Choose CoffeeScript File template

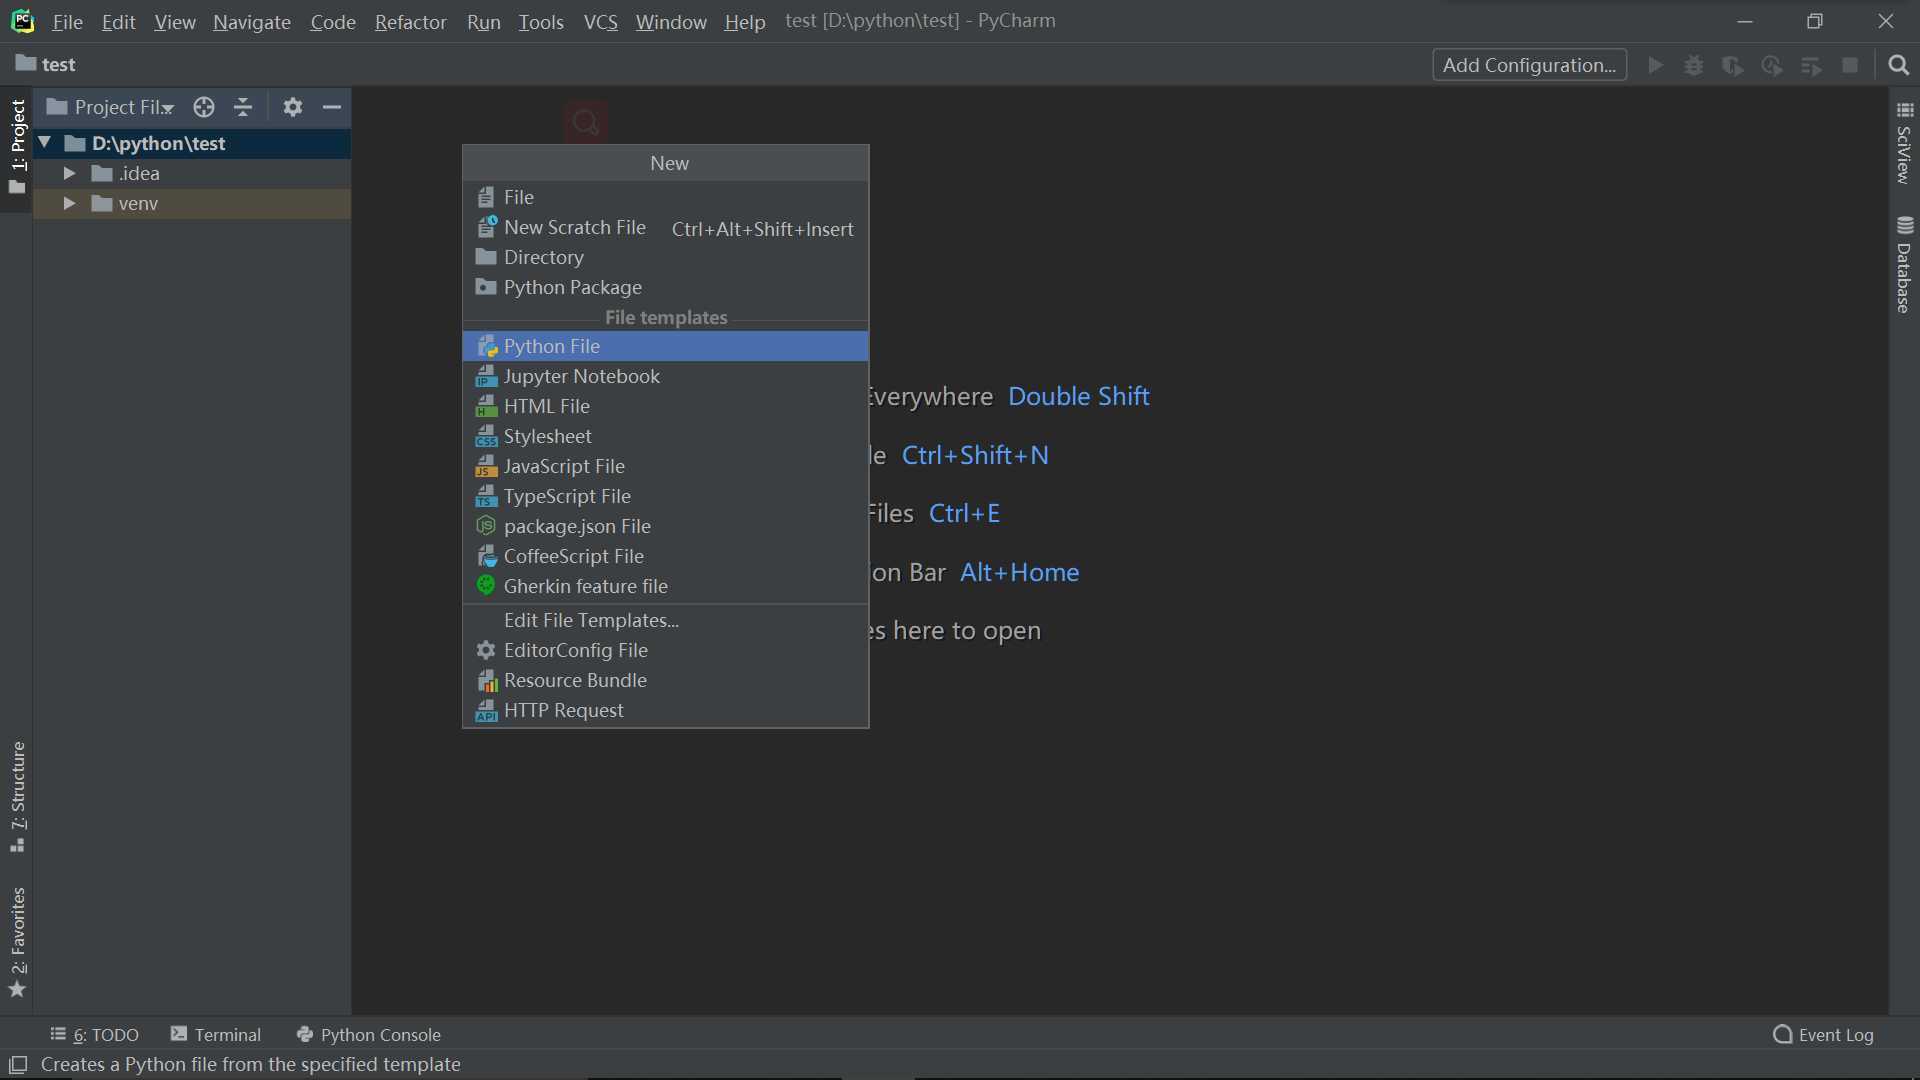(665, 556)
